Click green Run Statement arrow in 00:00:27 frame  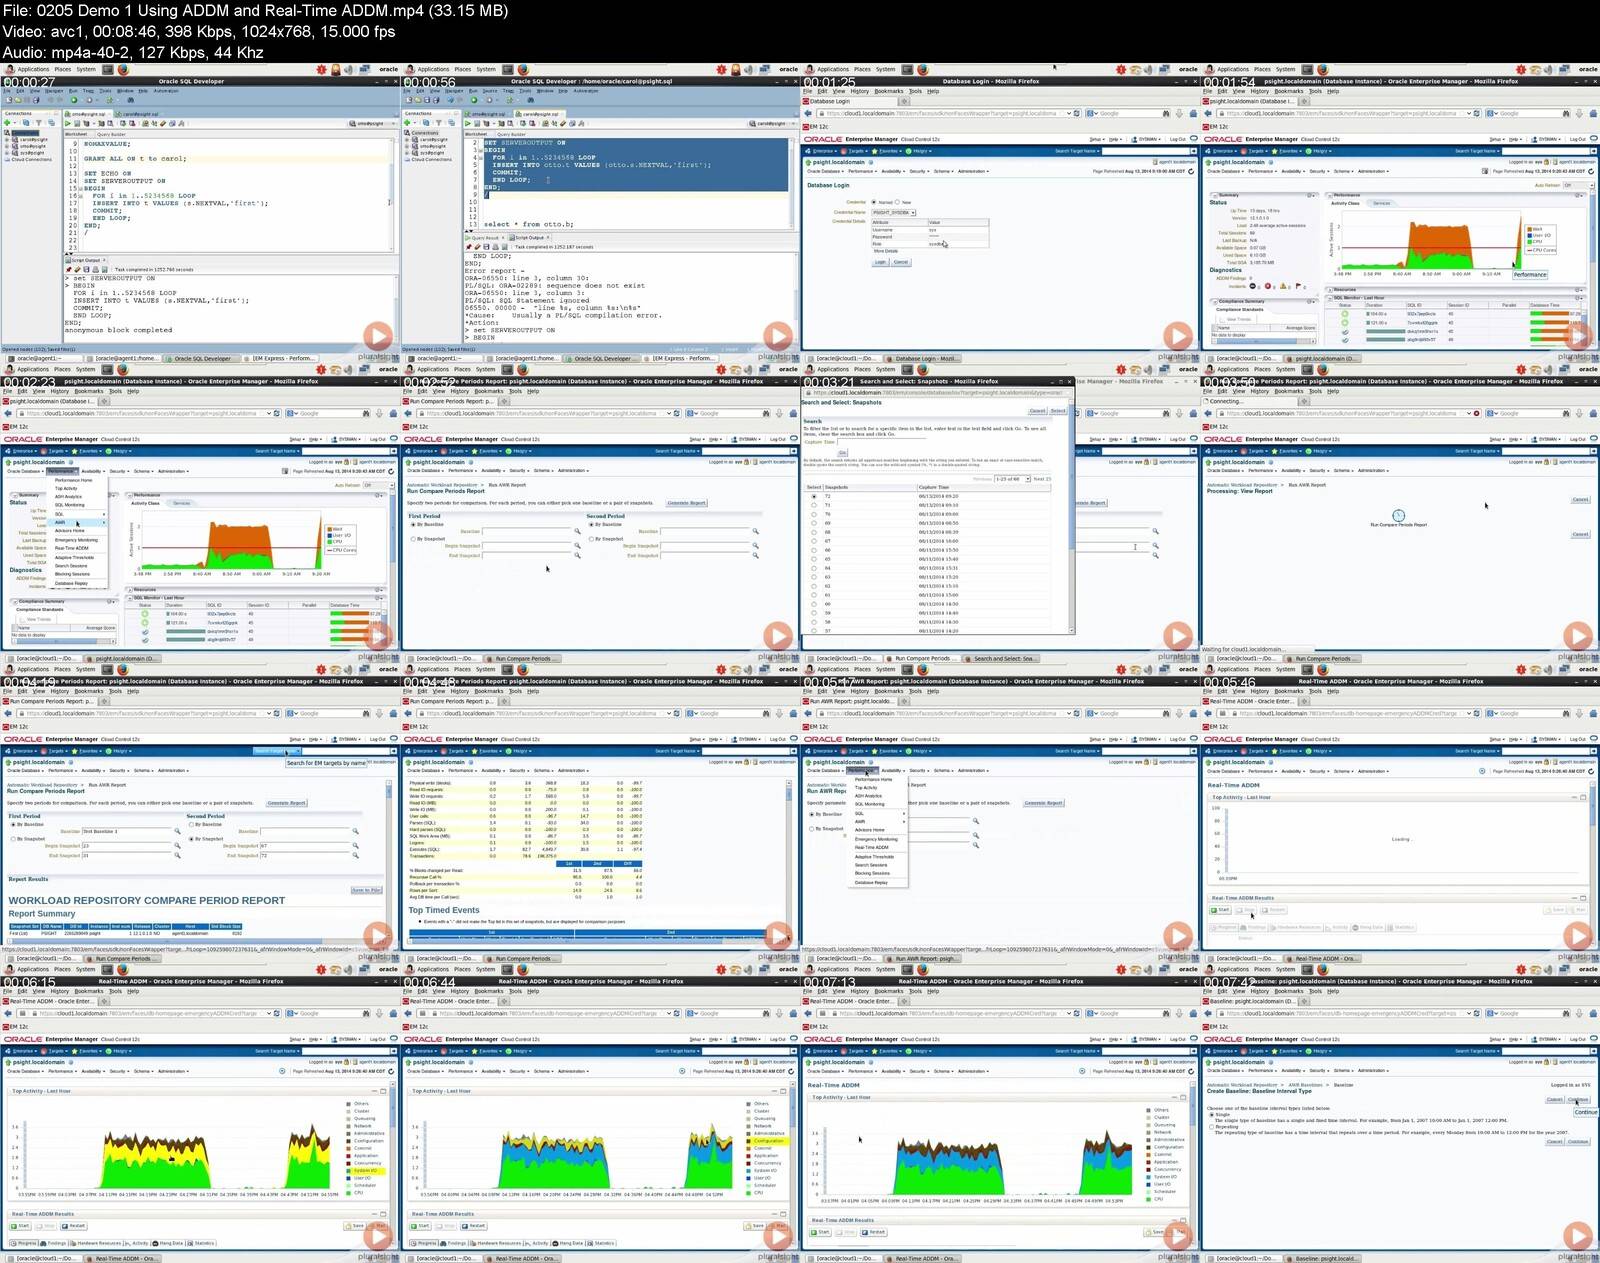[x=69, y=123]
